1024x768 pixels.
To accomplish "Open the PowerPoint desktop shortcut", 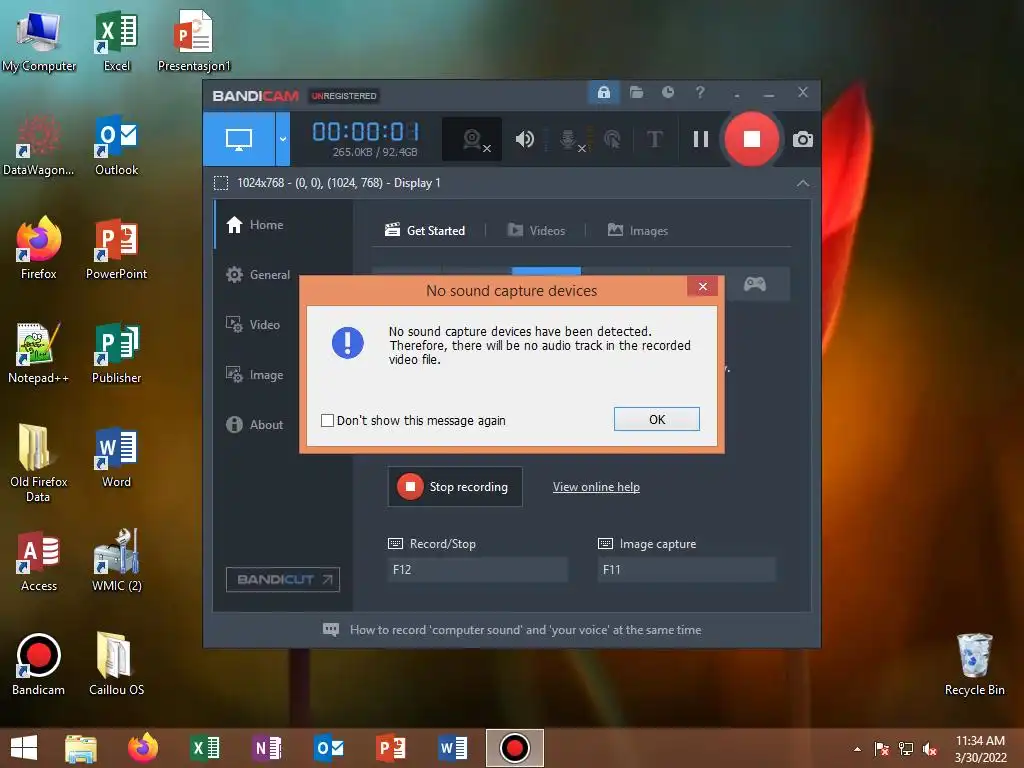I will pos(116,249).
